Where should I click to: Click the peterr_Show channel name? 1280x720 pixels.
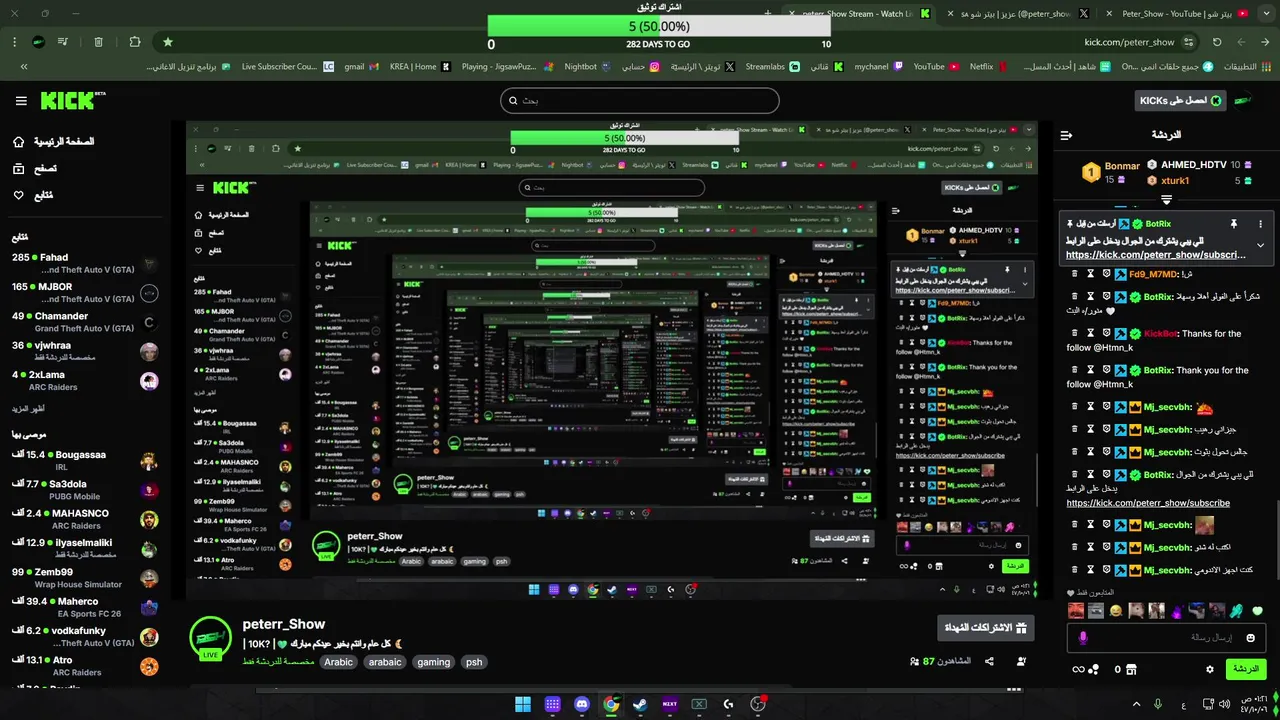[284, 624]
